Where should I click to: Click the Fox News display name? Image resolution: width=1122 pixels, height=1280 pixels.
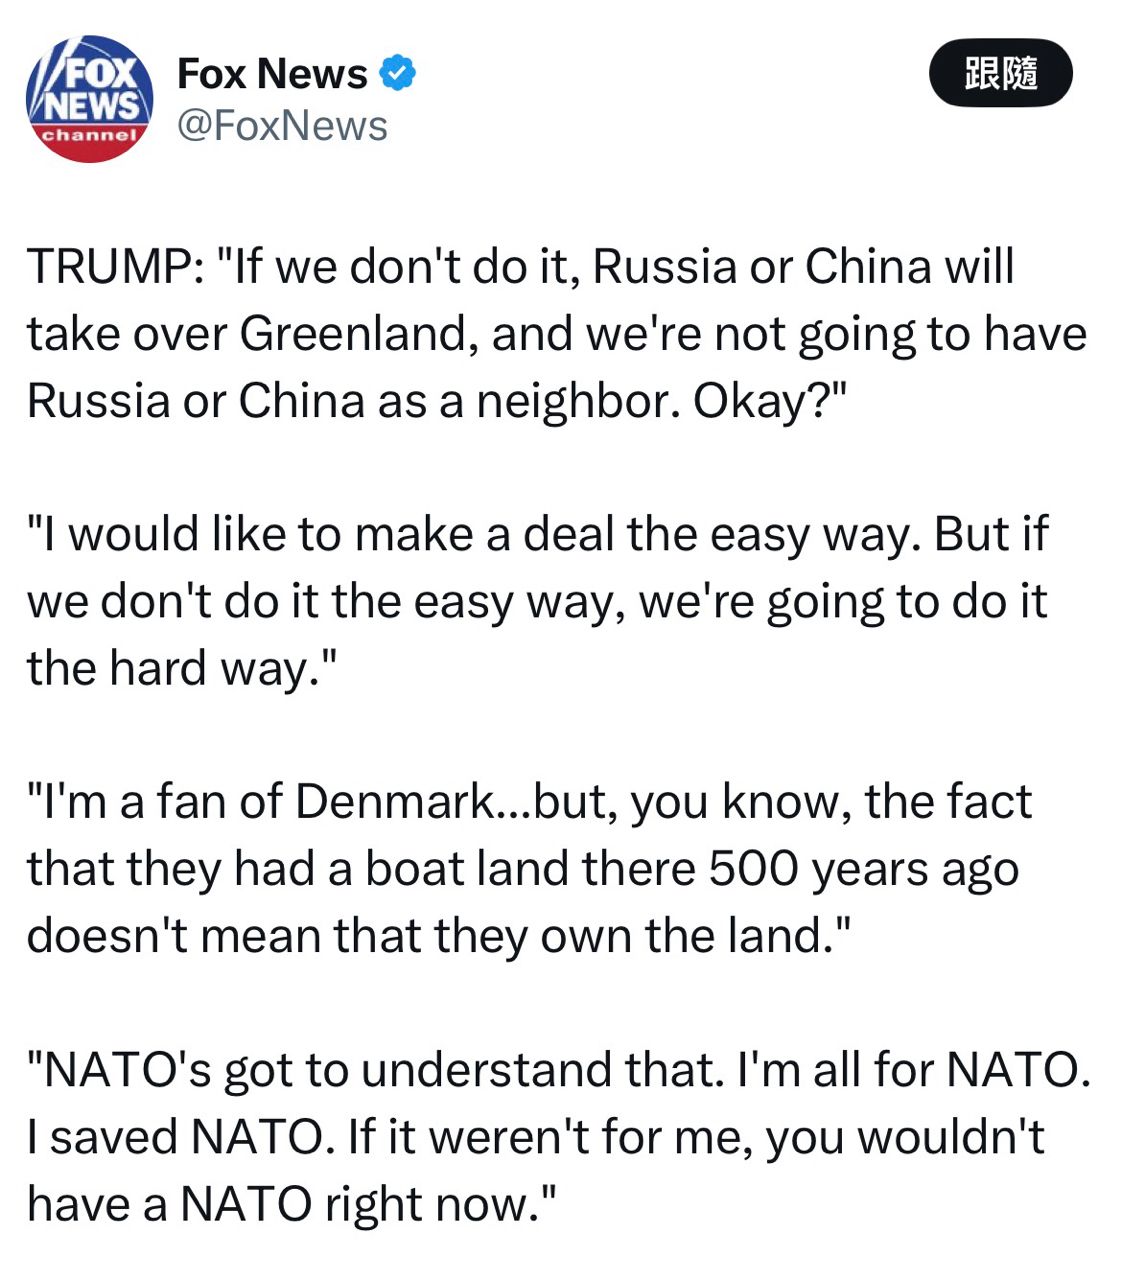click(272, 73)
